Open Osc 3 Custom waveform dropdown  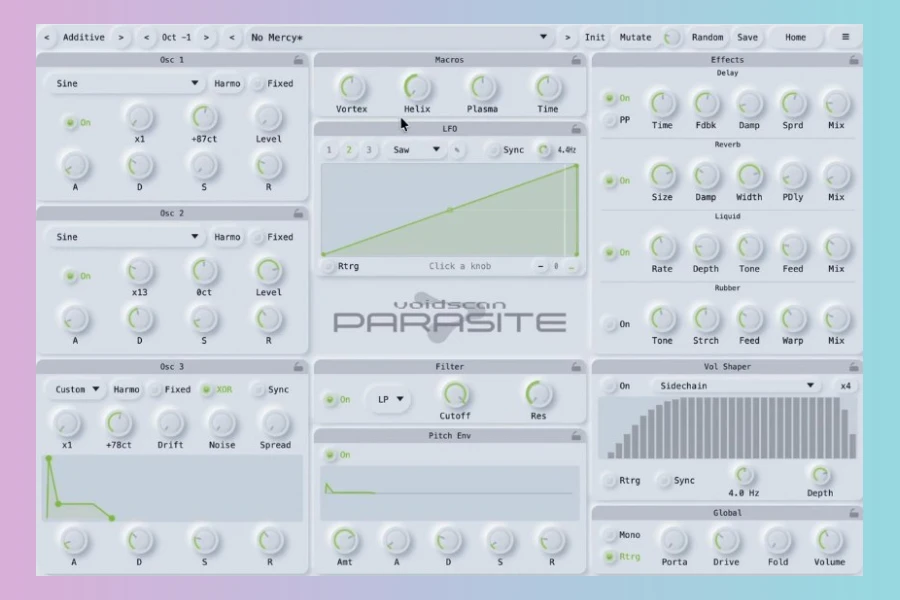click(x=77, y=389)
